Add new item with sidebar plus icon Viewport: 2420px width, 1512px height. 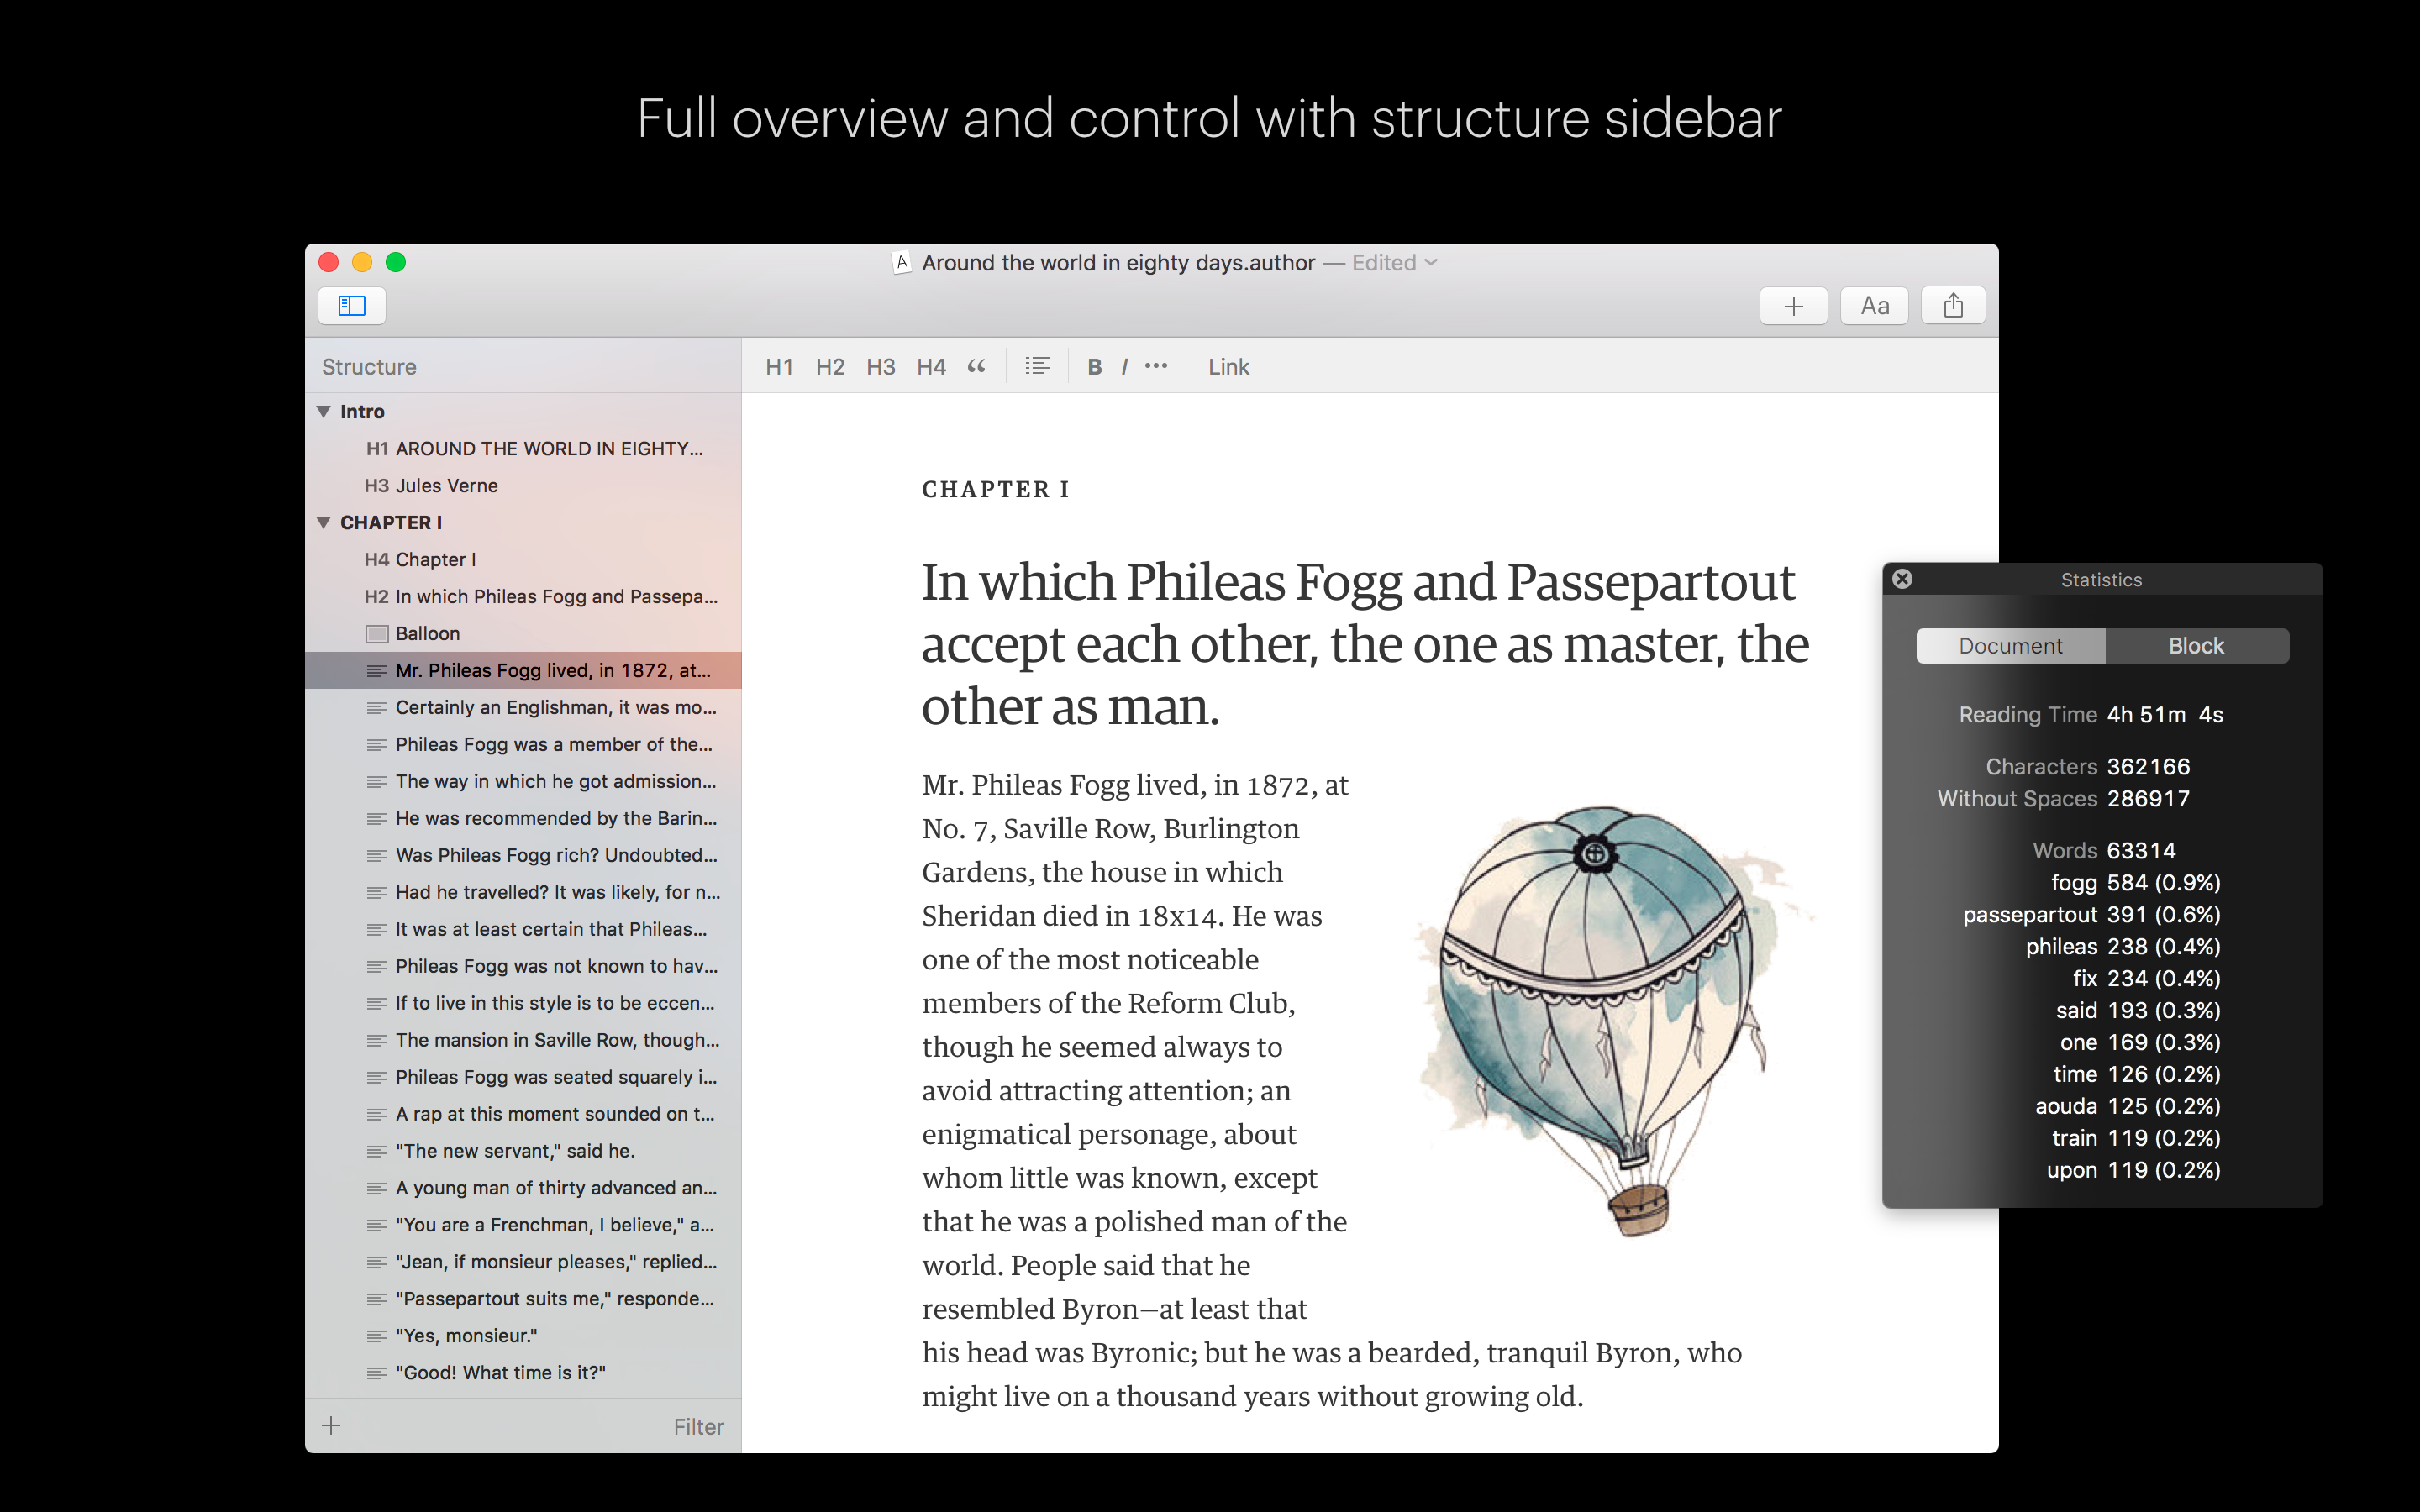point(332,1426)
